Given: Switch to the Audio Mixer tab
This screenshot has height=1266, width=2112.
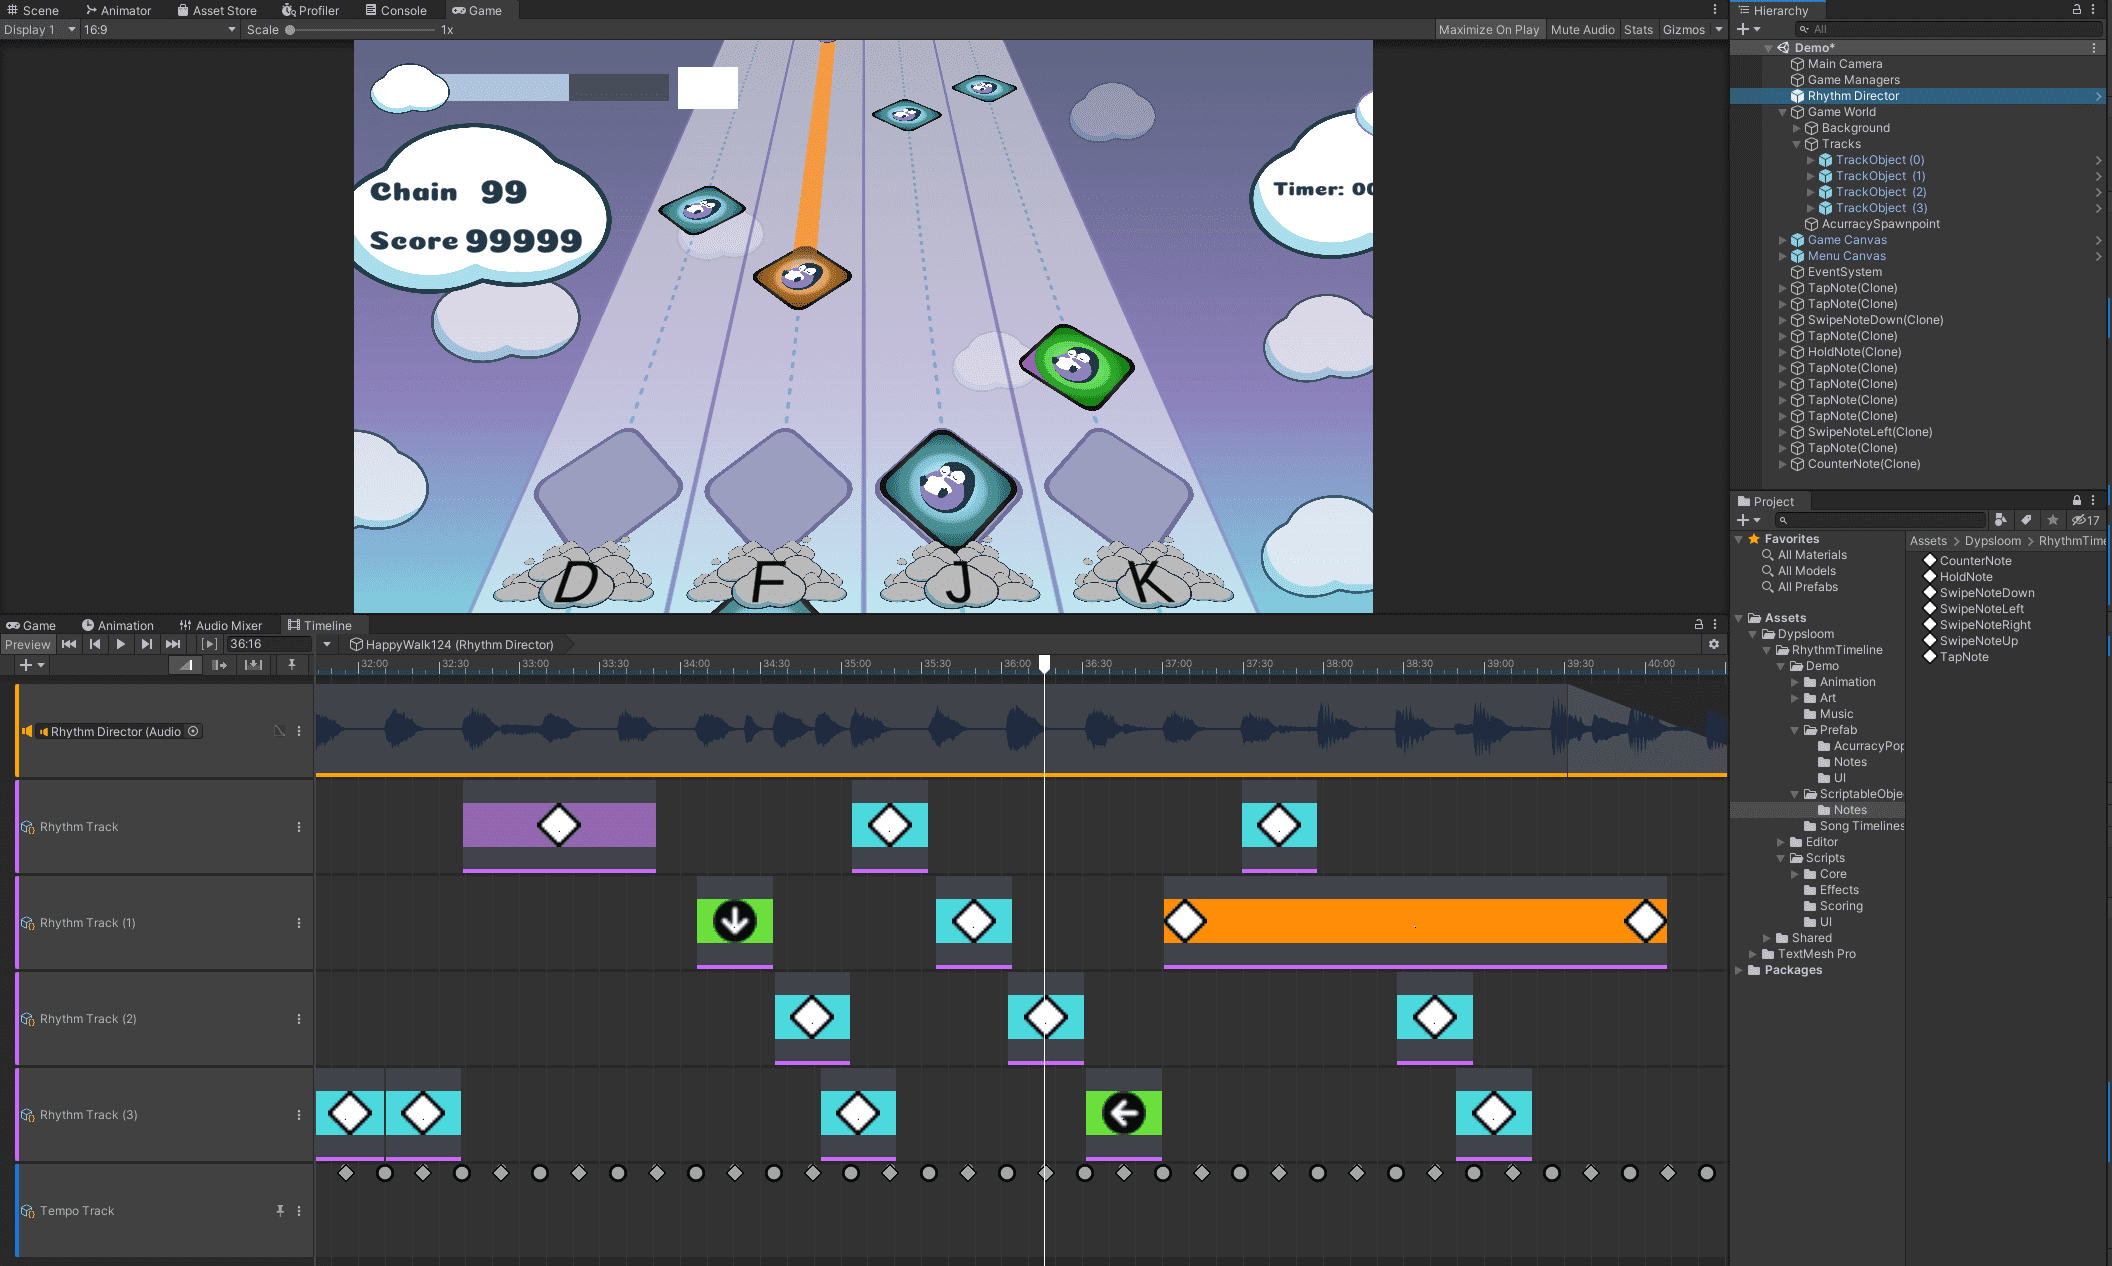Looking at the screenshot, I should pyautogui.click(x=220, y=626).
